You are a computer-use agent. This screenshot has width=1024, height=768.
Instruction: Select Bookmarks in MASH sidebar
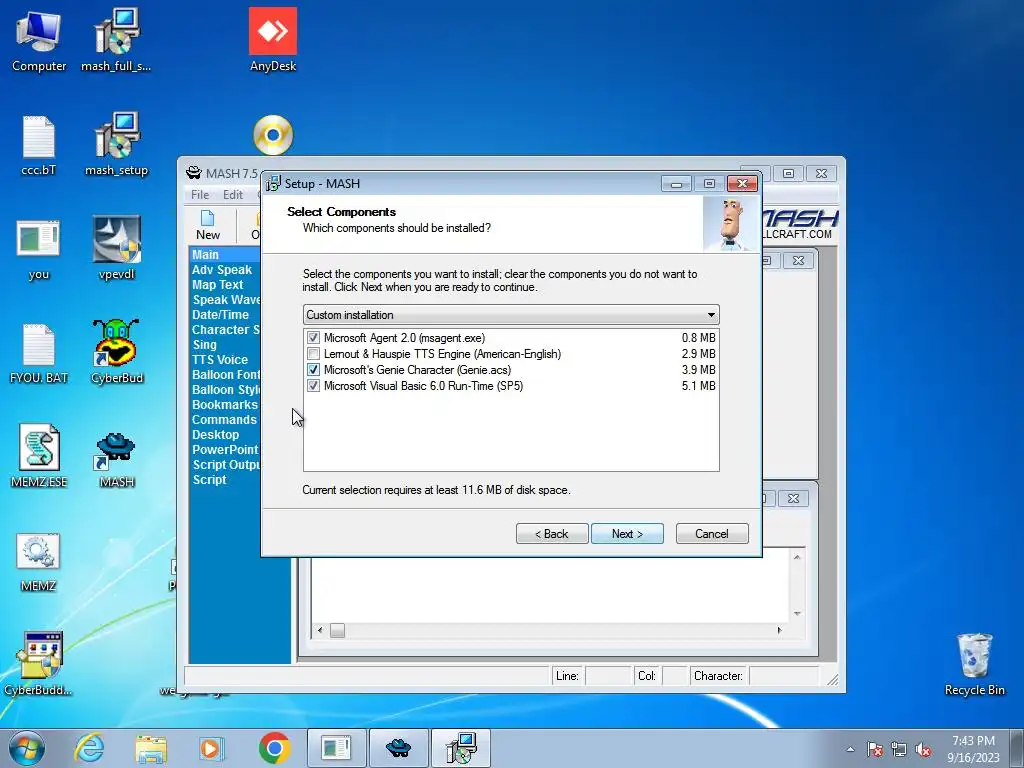pyautogui.click(x=225, y=405)
